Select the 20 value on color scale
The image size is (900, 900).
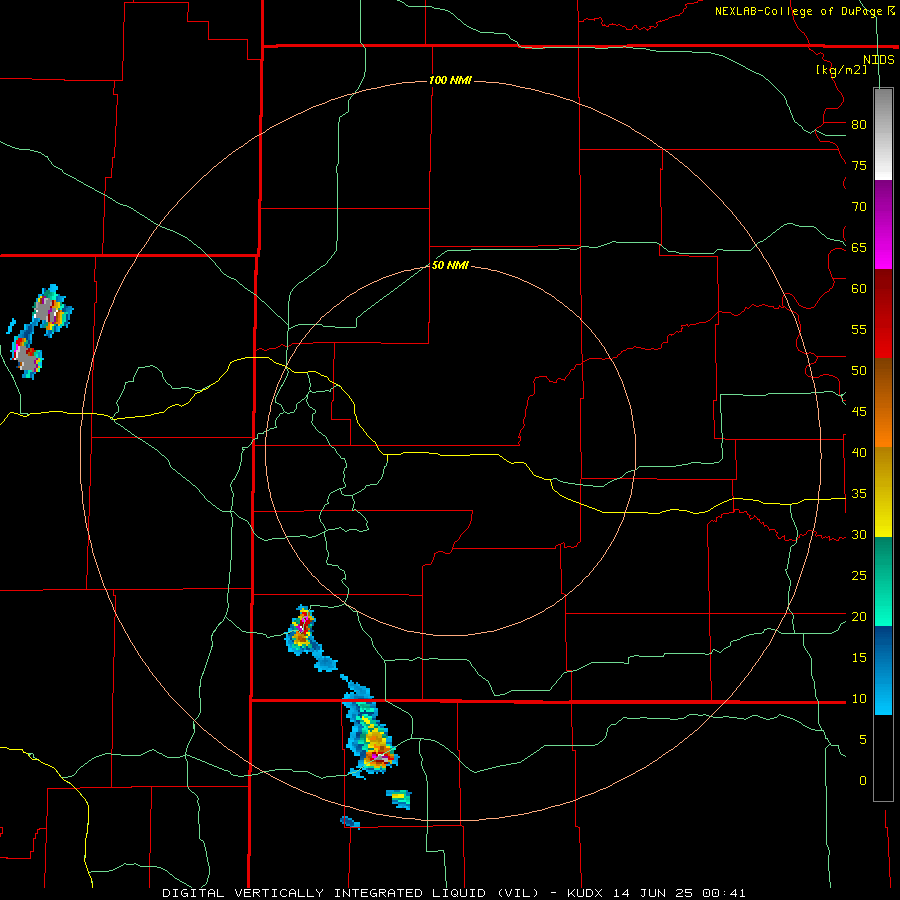pyautogui.click(x=859, y=616)
